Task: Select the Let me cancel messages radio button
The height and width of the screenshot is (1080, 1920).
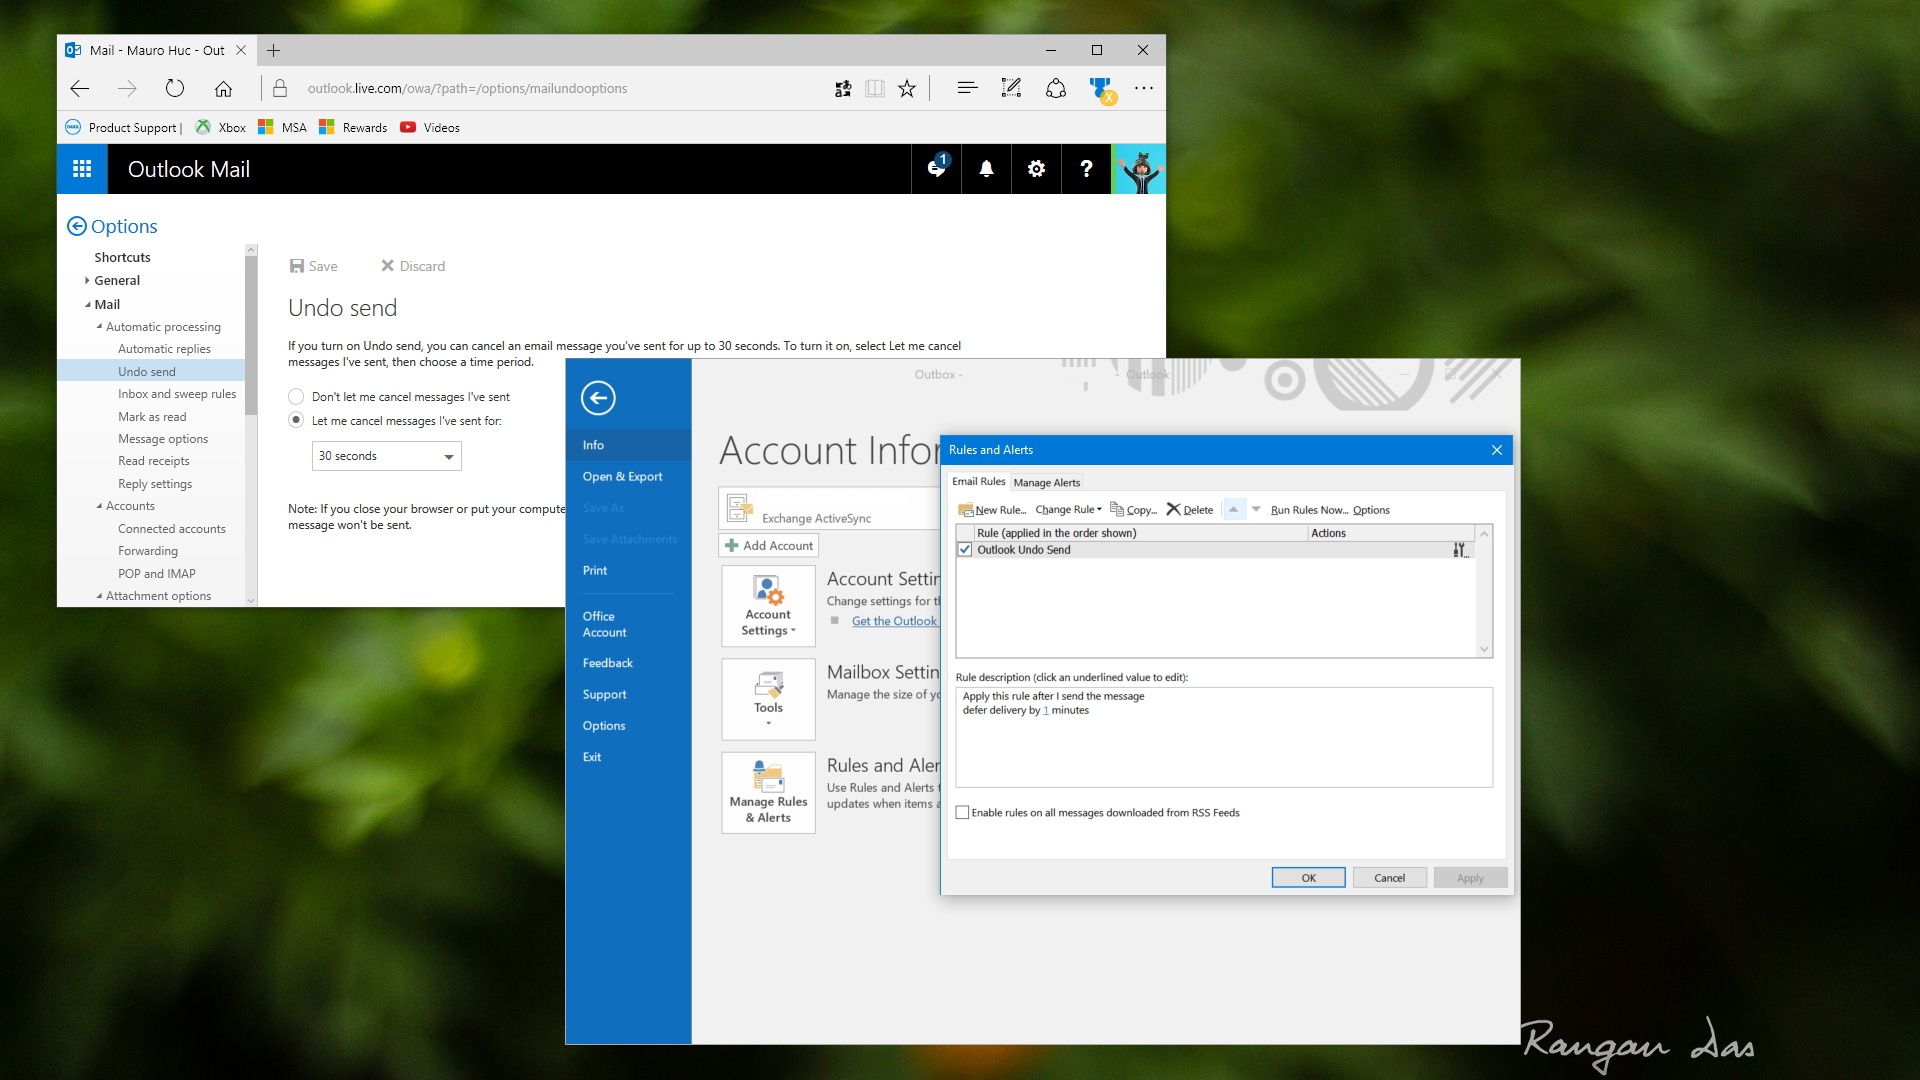Action: click(x=297, y=421)
